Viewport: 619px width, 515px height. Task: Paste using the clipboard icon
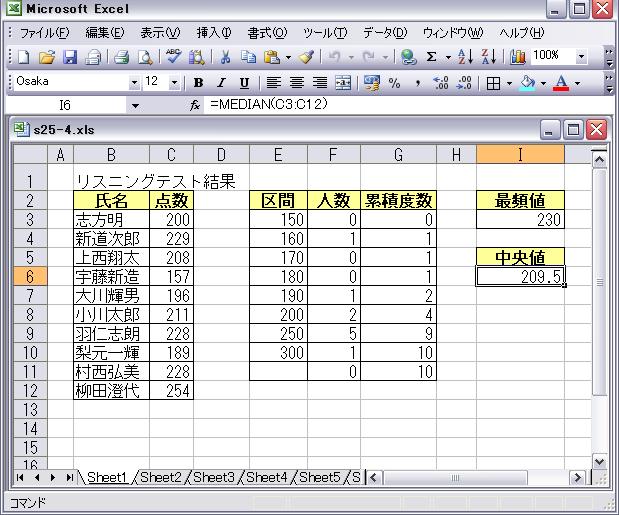(272, 58)
